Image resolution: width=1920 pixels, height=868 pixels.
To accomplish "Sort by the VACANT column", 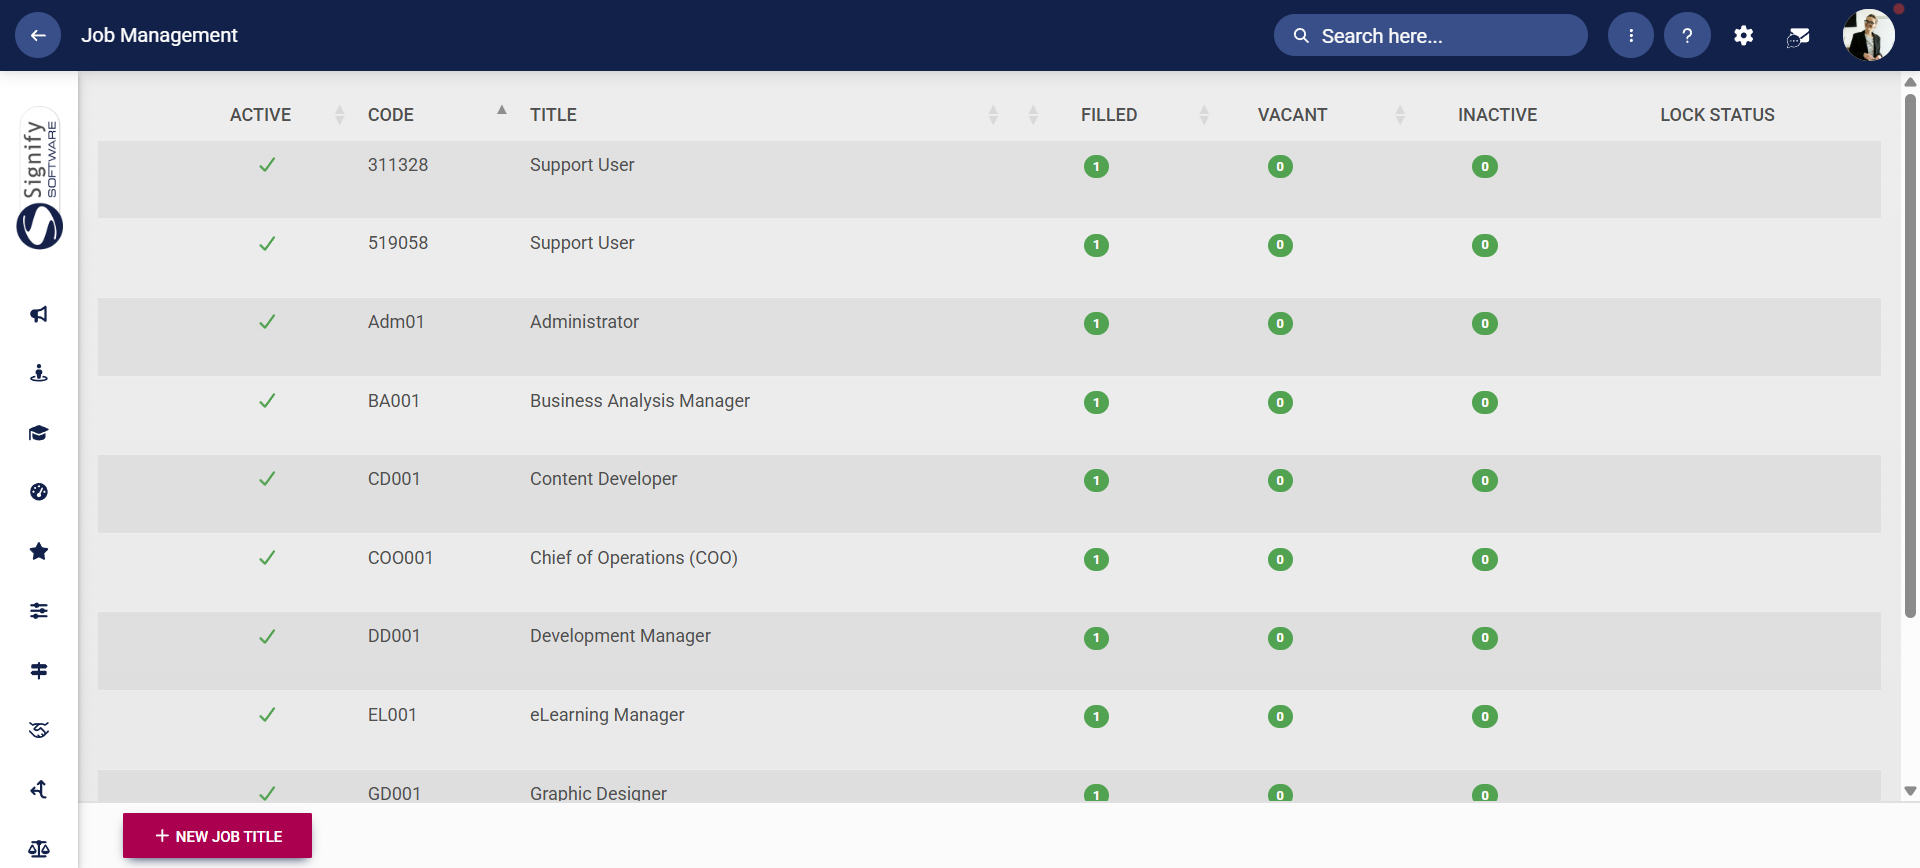I will [1292, 115].
